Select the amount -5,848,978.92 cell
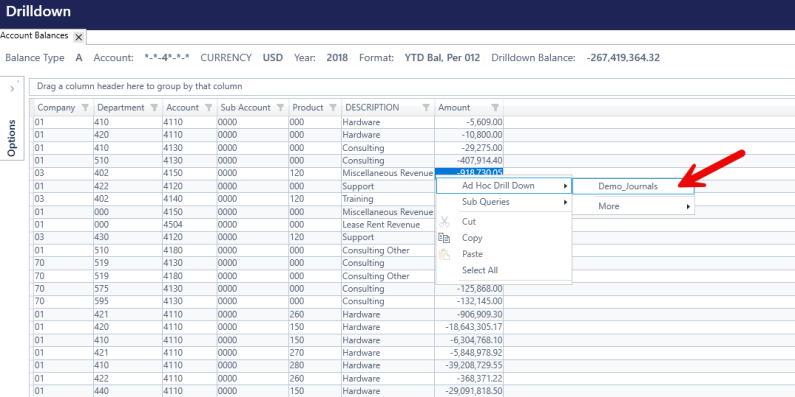 [x=469, y=352]
